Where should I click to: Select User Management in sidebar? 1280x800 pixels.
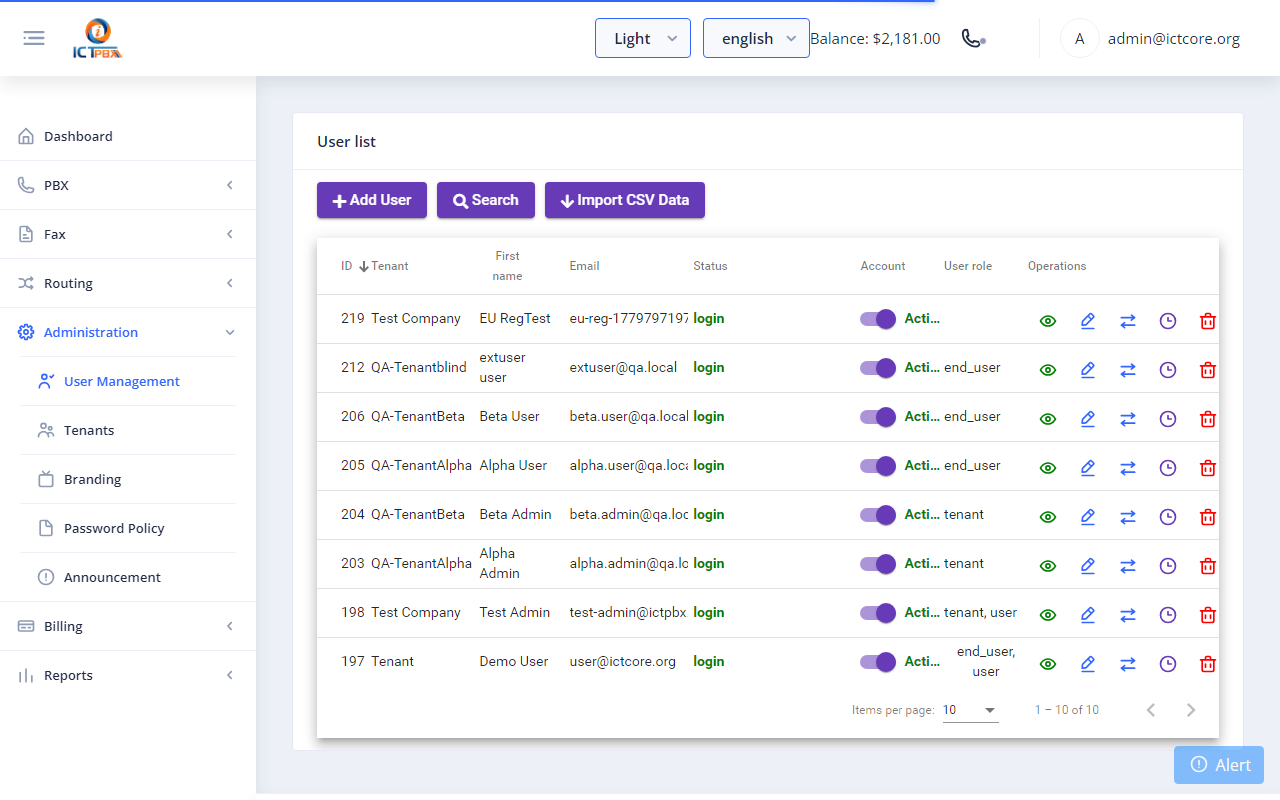pos(128,381)
